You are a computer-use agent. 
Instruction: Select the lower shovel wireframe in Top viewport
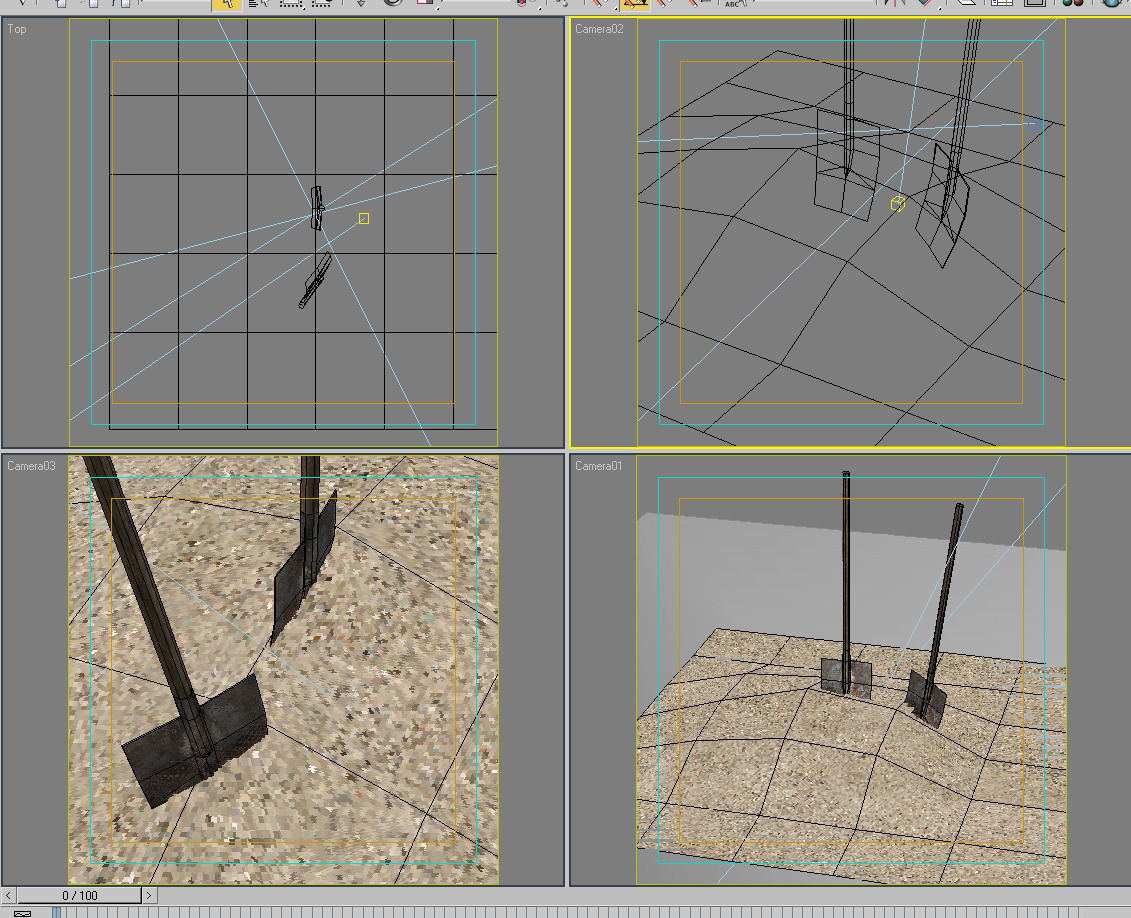(x=316, y=280)
